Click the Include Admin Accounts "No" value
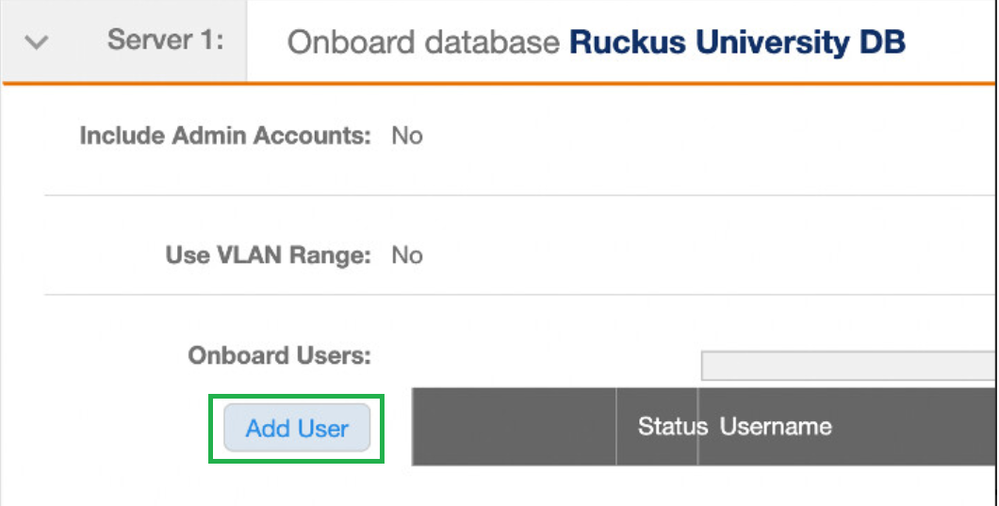This screenshot has width=999, height=506. pos(407,136)
